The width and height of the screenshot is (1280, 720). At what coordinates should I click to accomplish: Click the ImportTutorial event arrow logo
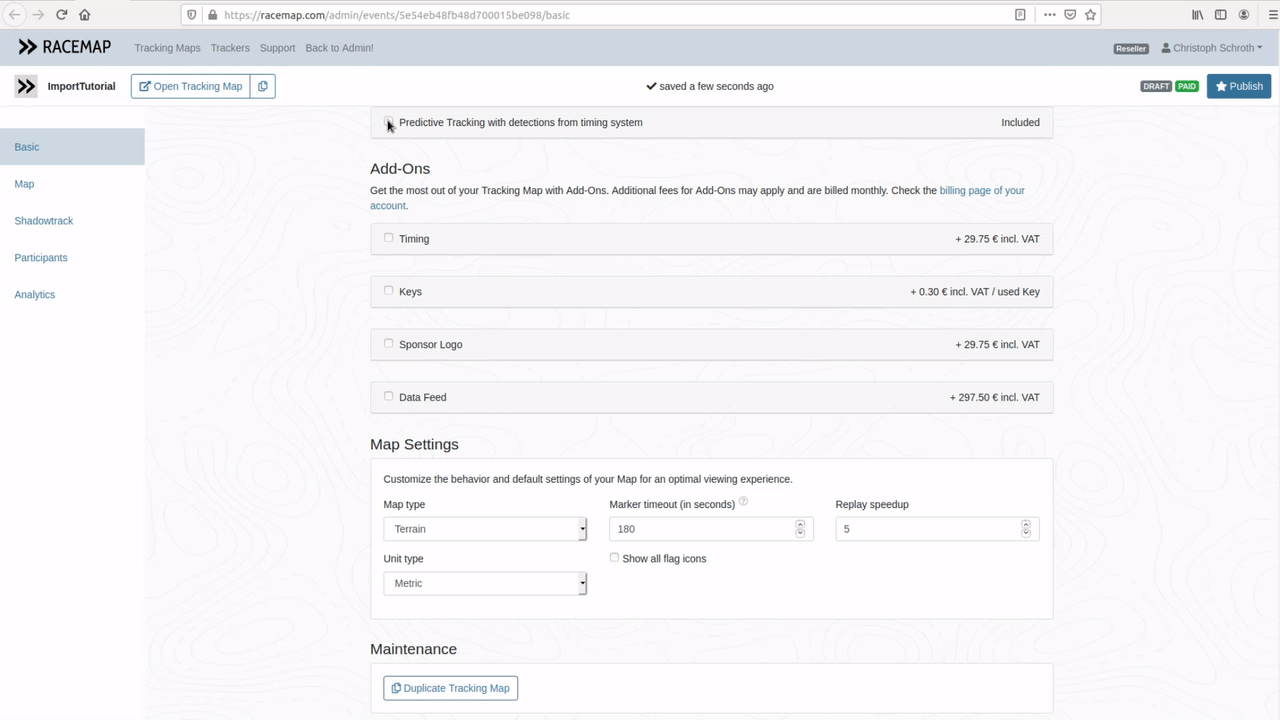pos(26,86)
